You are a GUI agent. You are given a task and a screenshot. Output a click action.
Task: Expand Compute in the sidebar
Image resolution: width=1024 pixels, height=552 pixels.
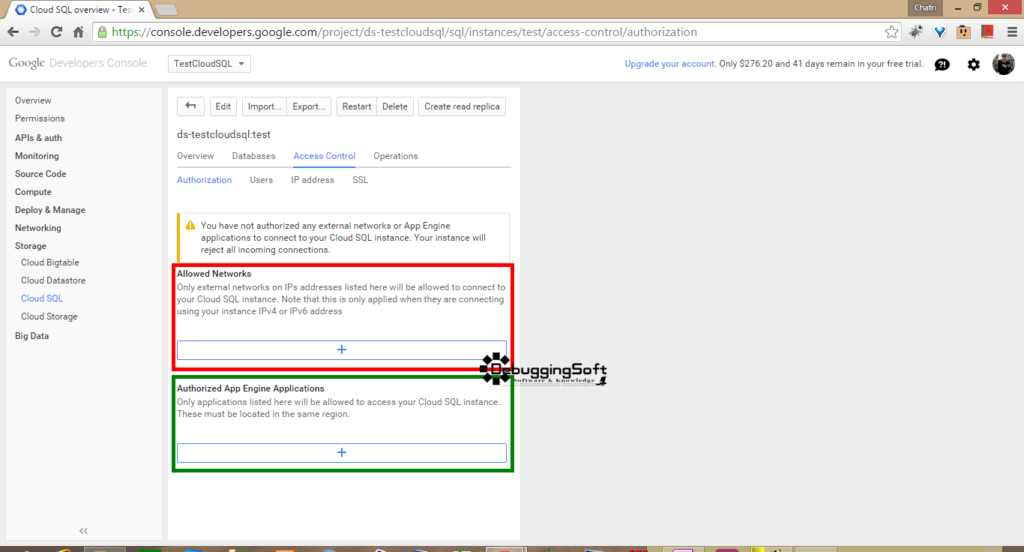33,192
